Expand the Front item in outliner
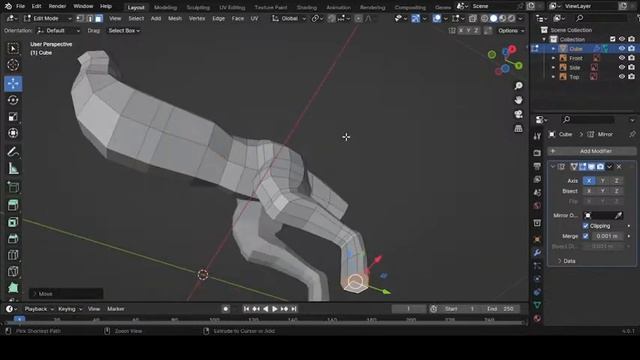640x360 pixels. (x=553, y=58)
